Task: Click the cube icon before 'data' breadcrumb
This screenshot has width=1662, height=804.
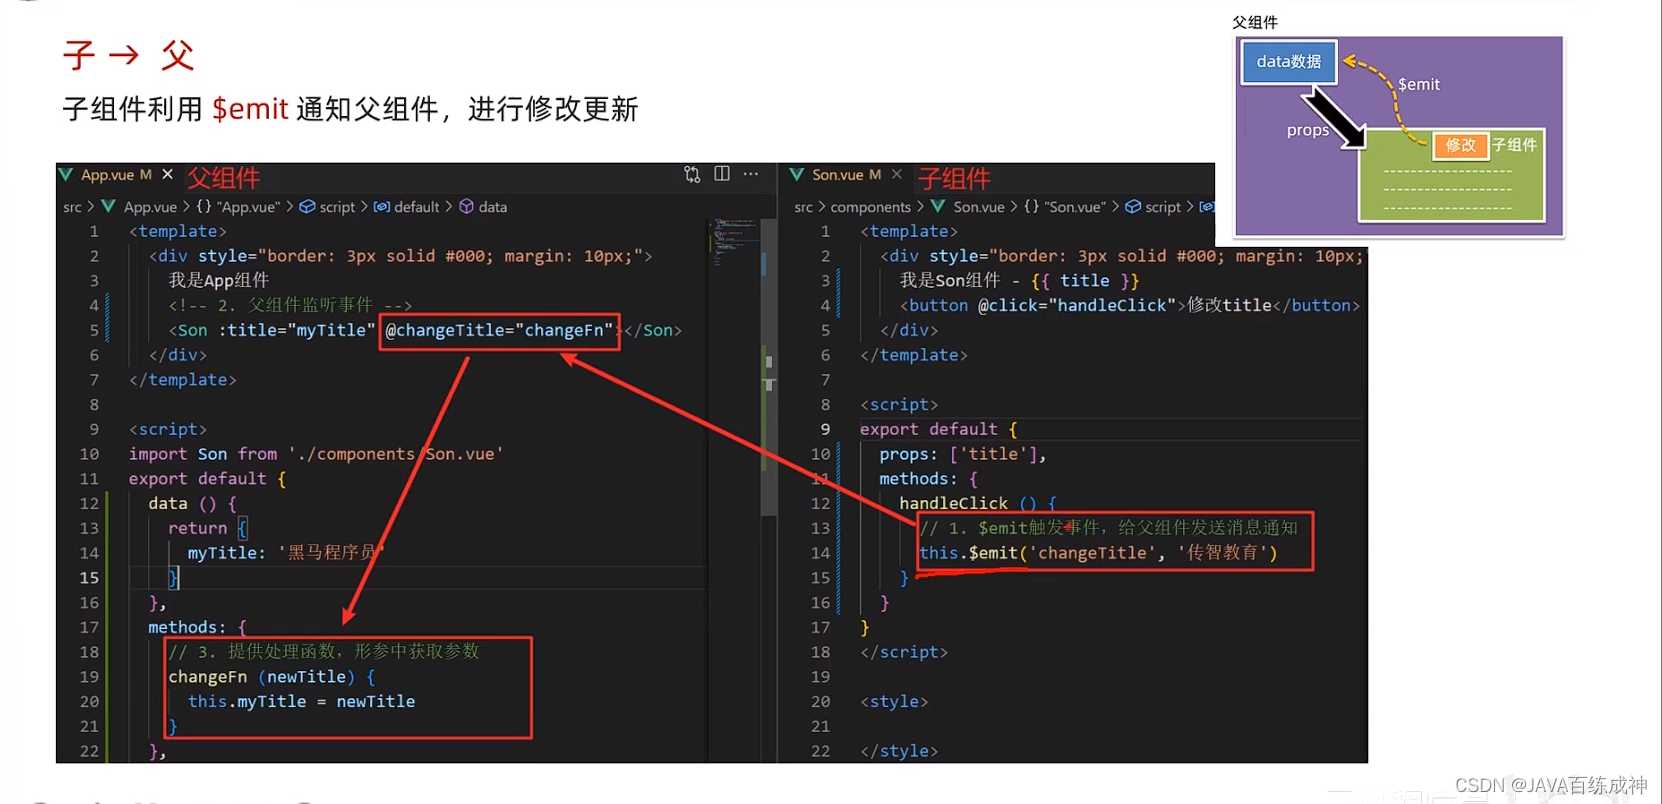Action: [x=466, y=207]
